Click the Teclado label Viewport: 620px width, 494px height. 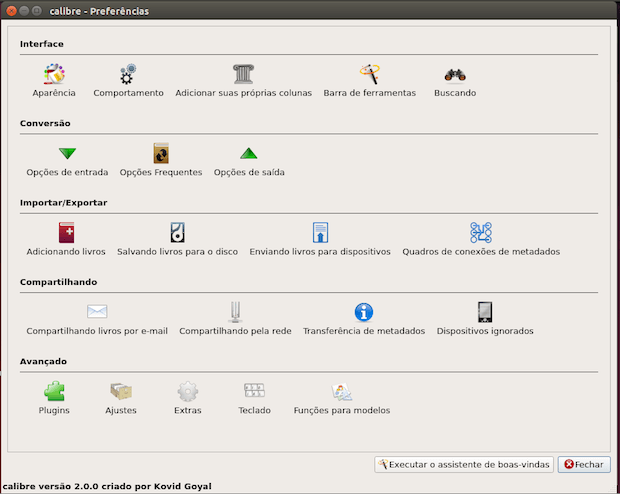pos(255,411)
